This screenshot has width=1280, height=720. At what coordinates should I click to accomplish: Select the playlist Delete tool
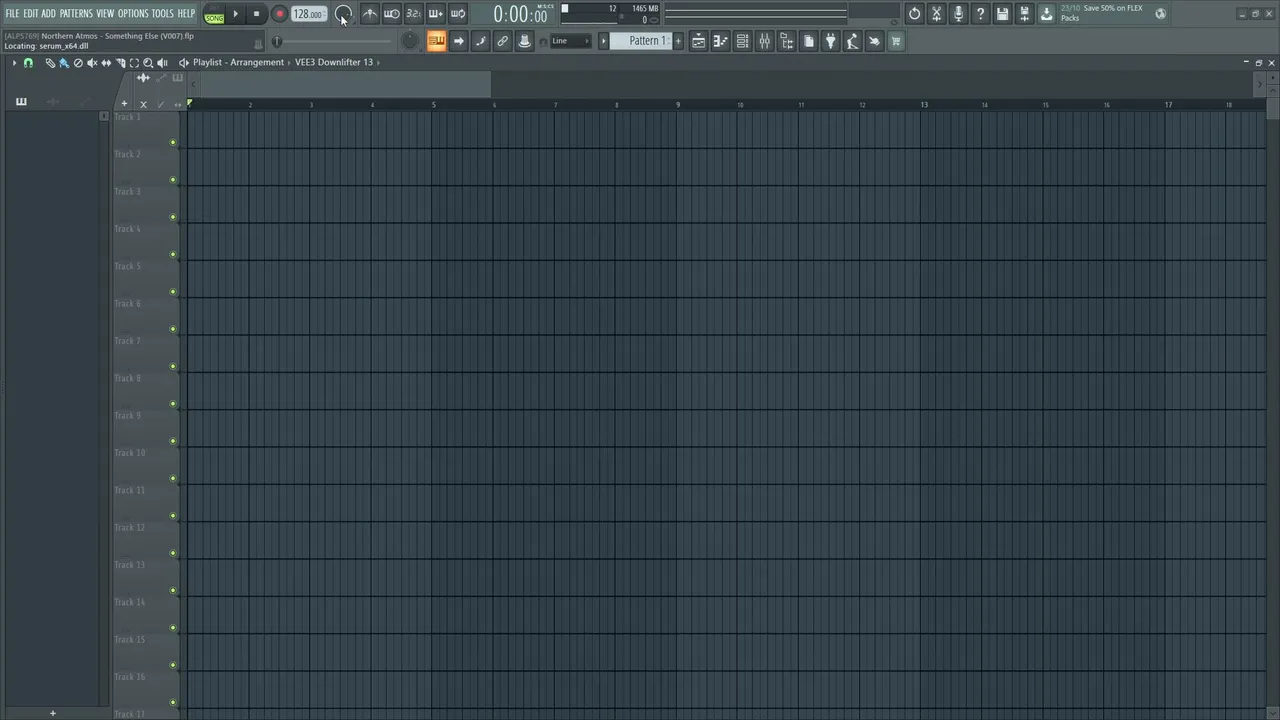tap(78, 62)
